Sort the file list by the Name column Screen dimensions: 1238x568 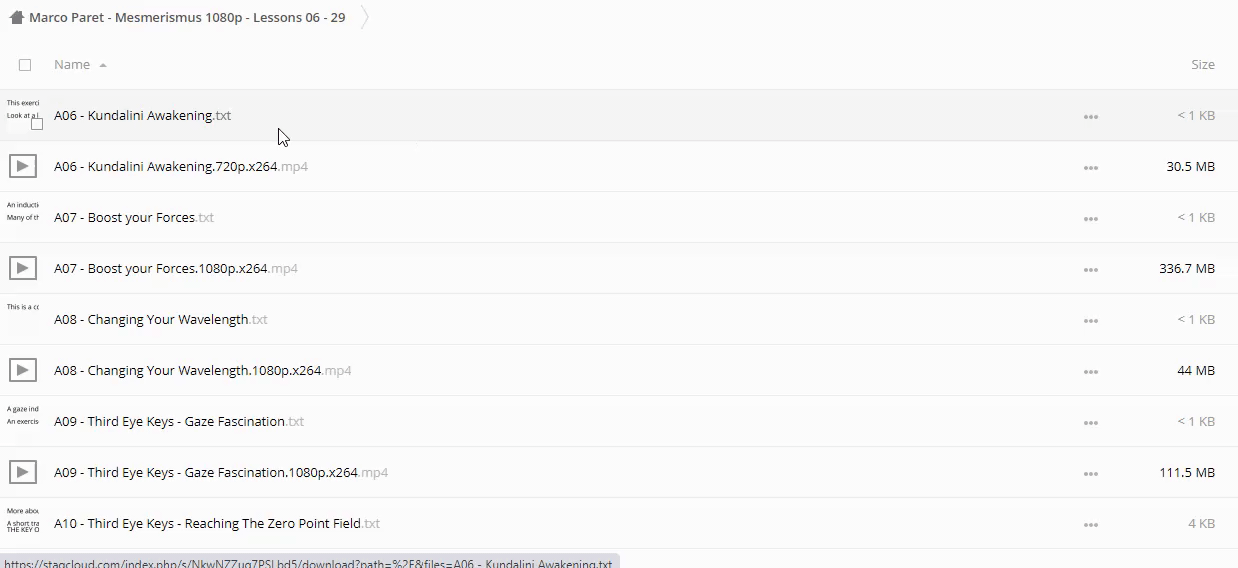[x=72, y=65]
